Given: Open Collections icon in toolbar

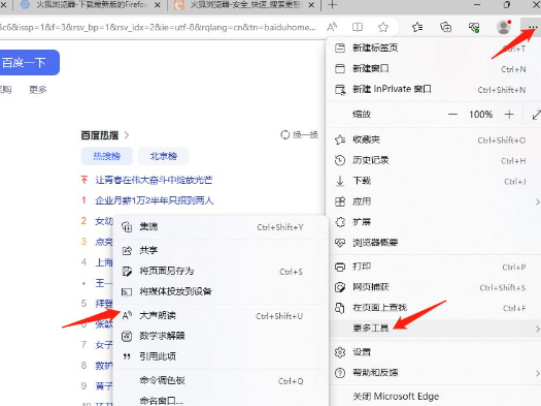Looking at the screenshot, I should click(x=446, y=27).
